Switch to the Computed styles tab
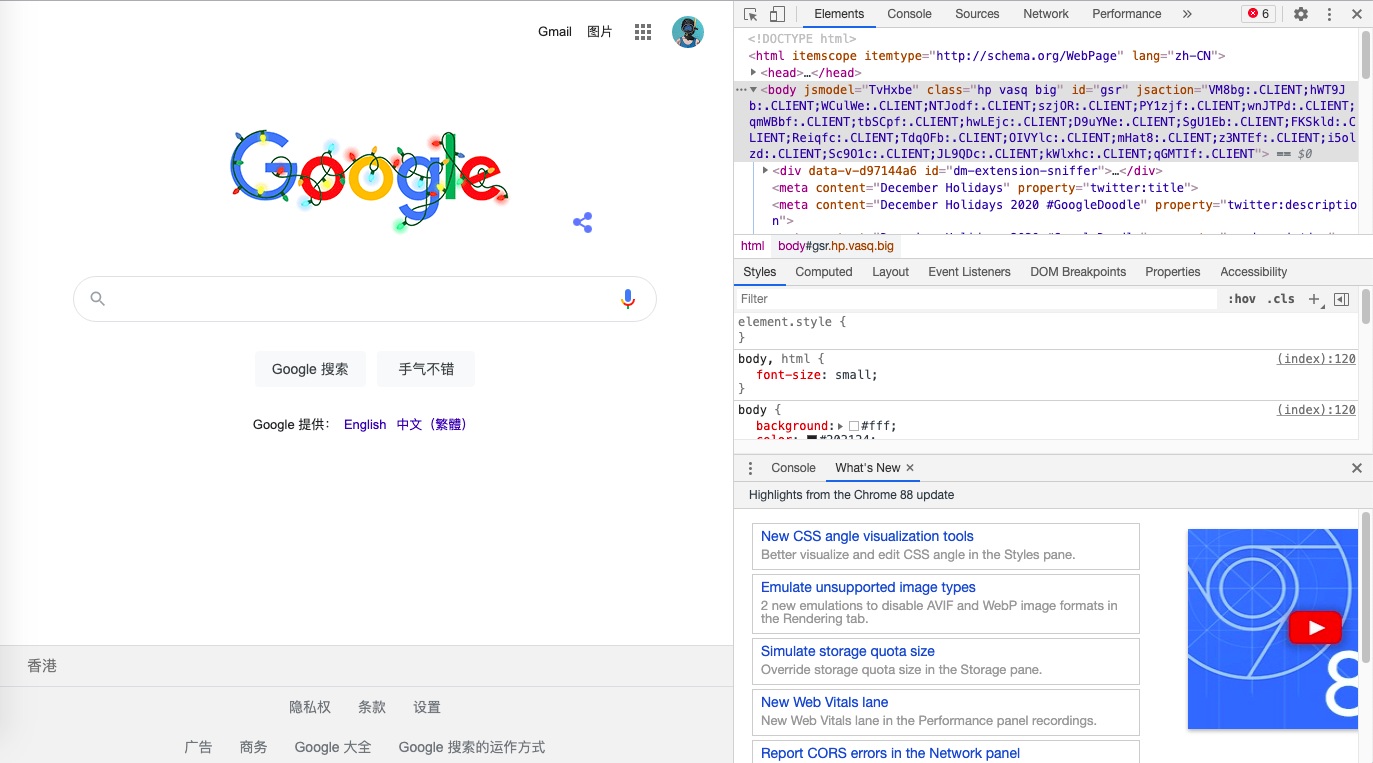The height and width of the screenshot is (763, 1373). click(823, 271)
